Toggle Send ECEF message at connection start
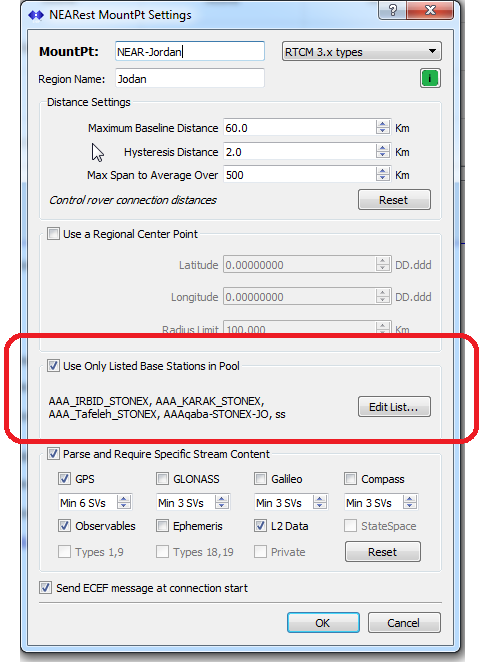 point(46,588)
